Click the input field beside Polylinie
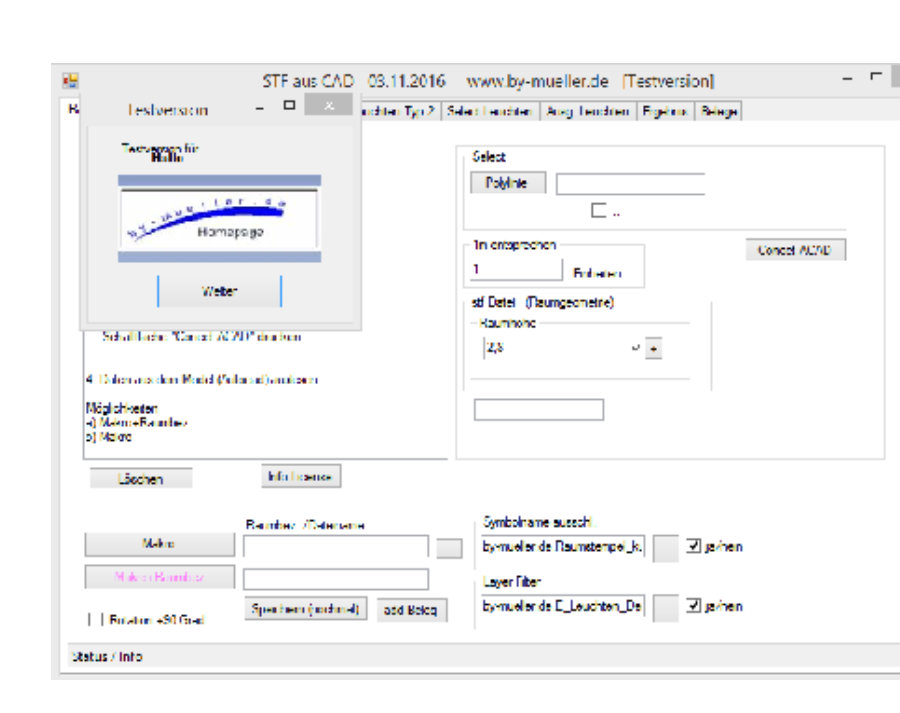900x713 pixels. point(630,184)
